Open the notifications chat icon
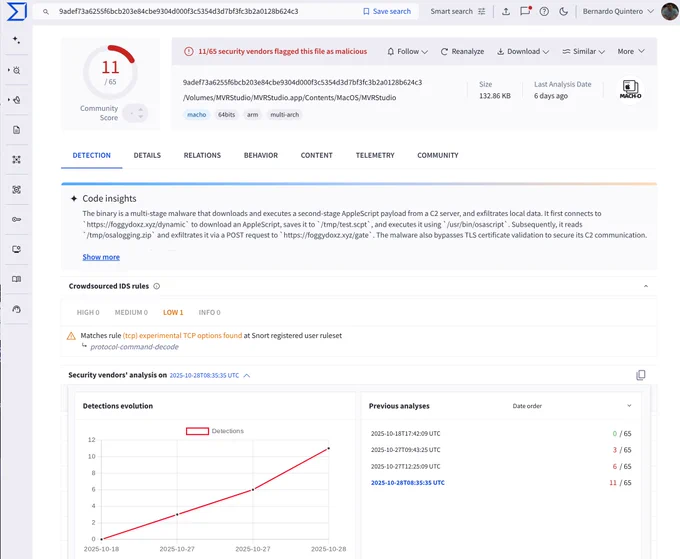The height and width of the screenshot is (559, 680). pos(525,11)
